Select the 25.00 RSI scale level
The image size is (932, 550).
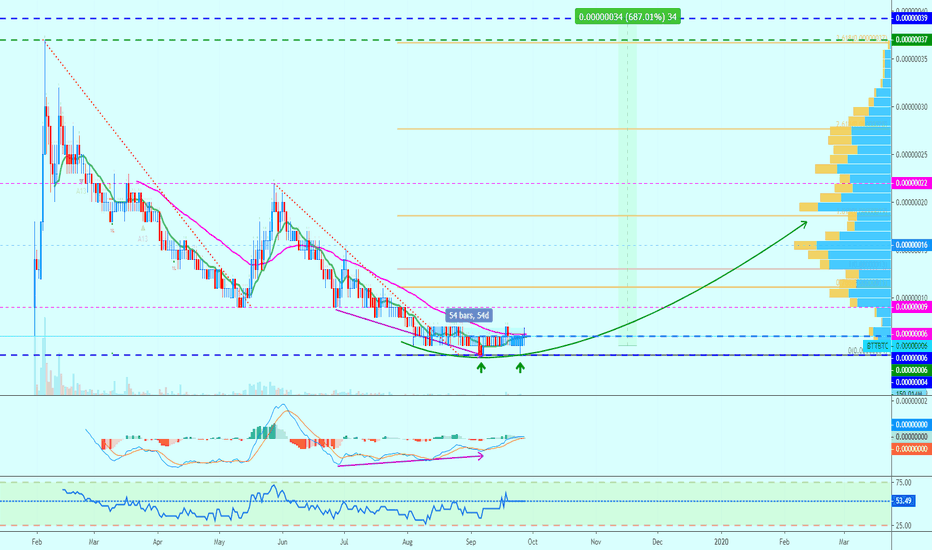(x=903, y=526)
